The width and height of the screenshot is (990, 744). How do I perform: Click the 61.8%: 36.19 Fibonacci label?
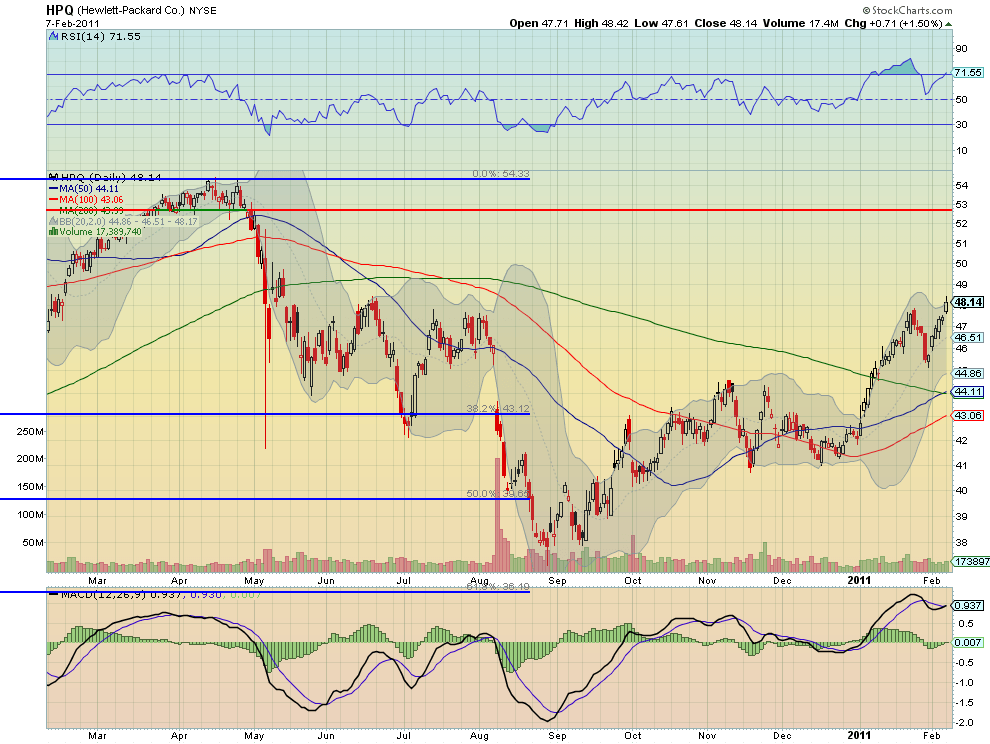498,587
